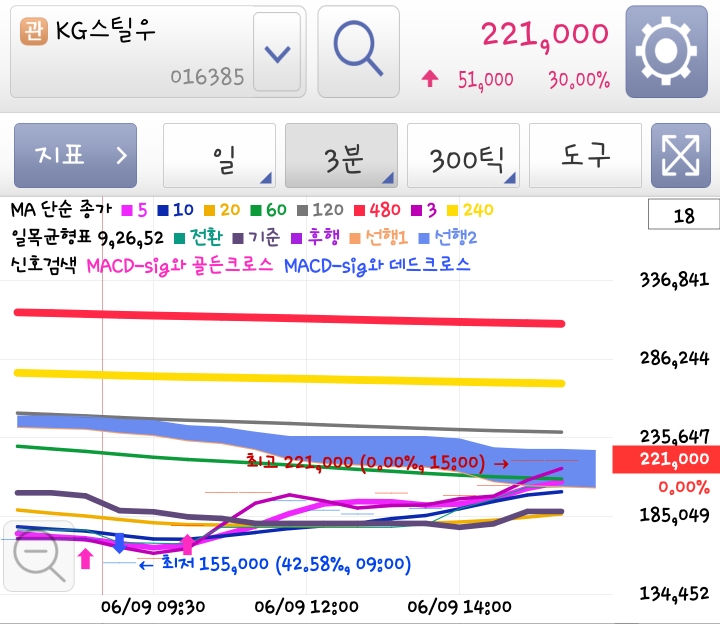Click the MA 단순 종가 label
The height and width of the screenshot is (624, 720).
coord(61,210)
